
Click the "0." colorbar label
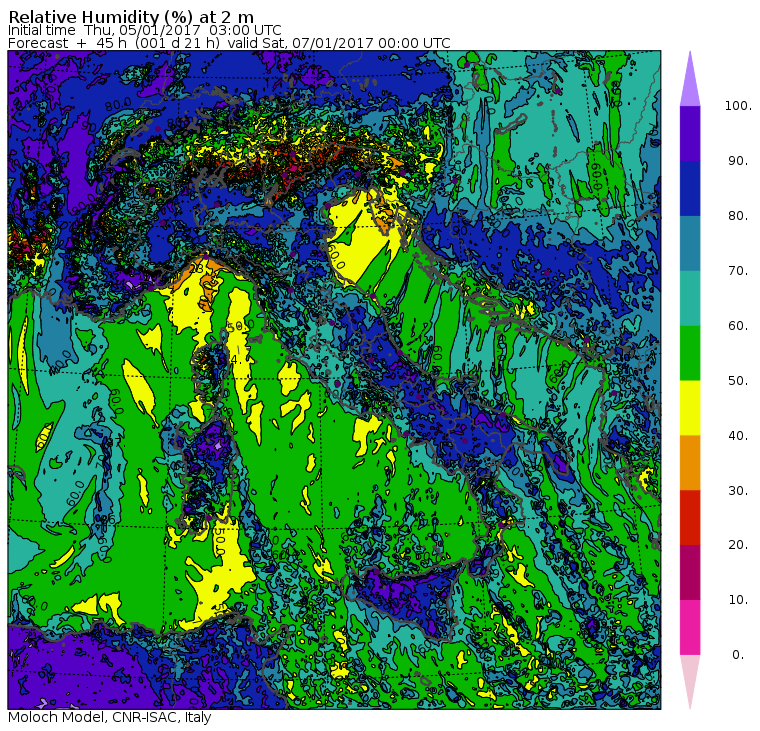tap(738, 655)
